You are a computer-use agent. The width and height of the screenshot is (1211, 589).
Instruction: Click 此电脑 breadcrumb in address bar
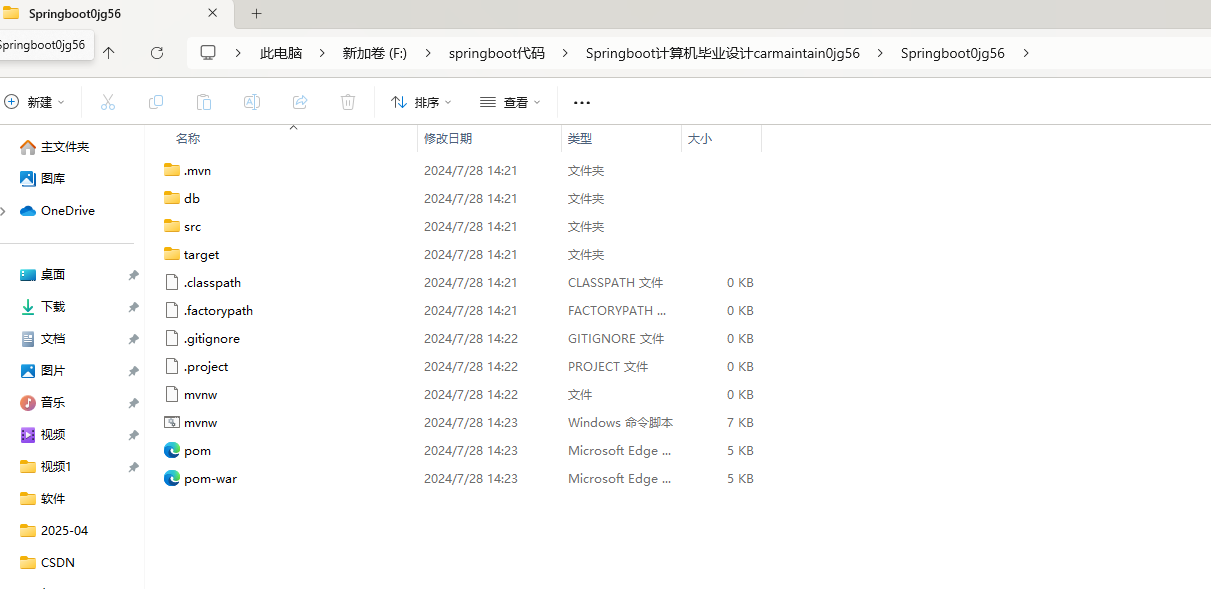point(281,53)
